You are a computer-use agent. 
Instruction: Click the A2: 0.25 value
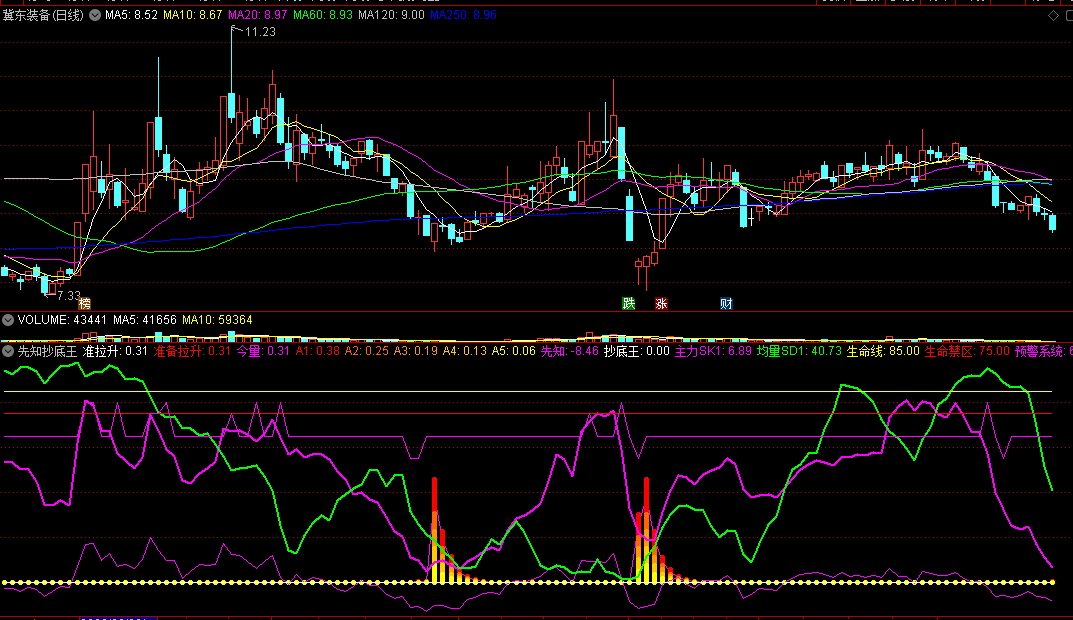(x=367, y=351)
